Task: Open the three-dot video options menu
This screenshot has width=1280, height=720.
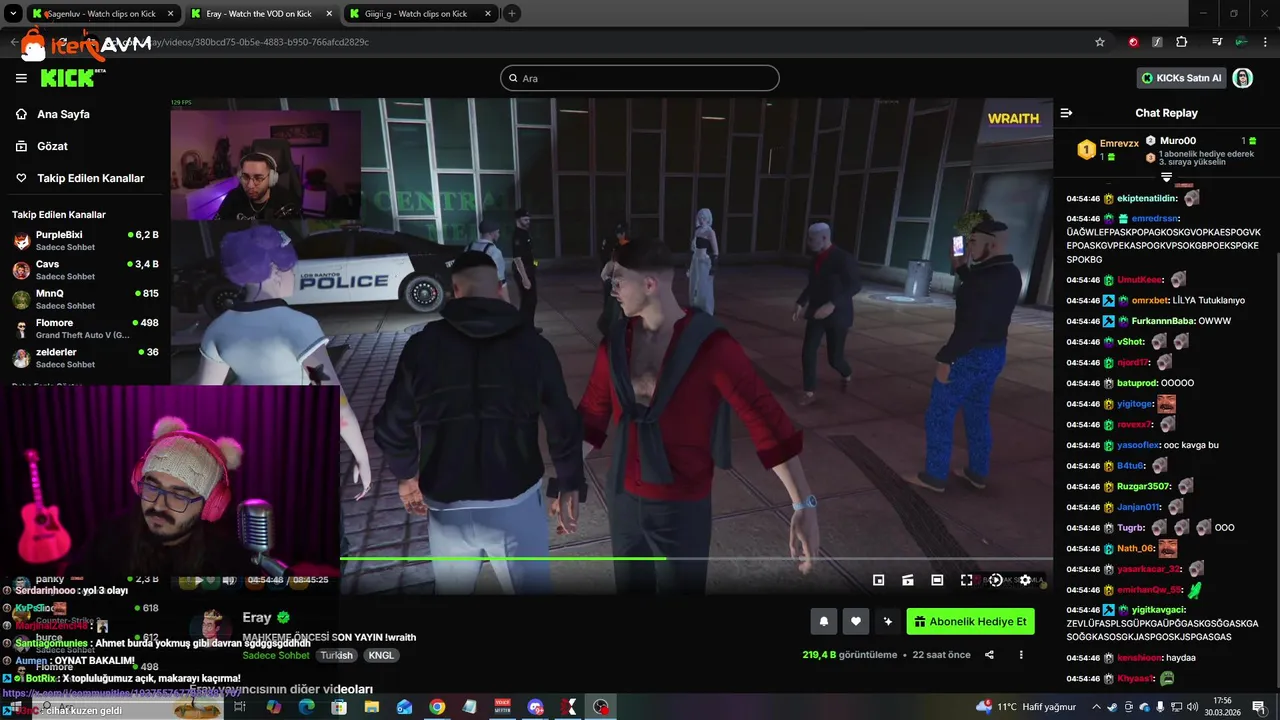Action: pos(1021,655)
